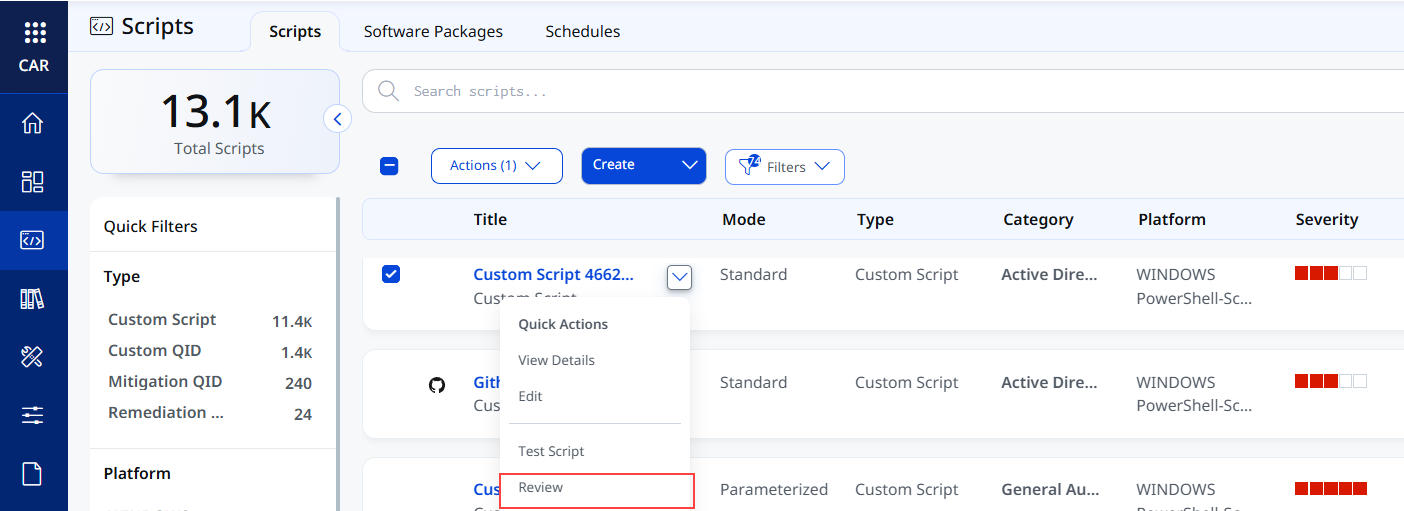Click the Type column header
1404x511 pixels.
(875, 219)
